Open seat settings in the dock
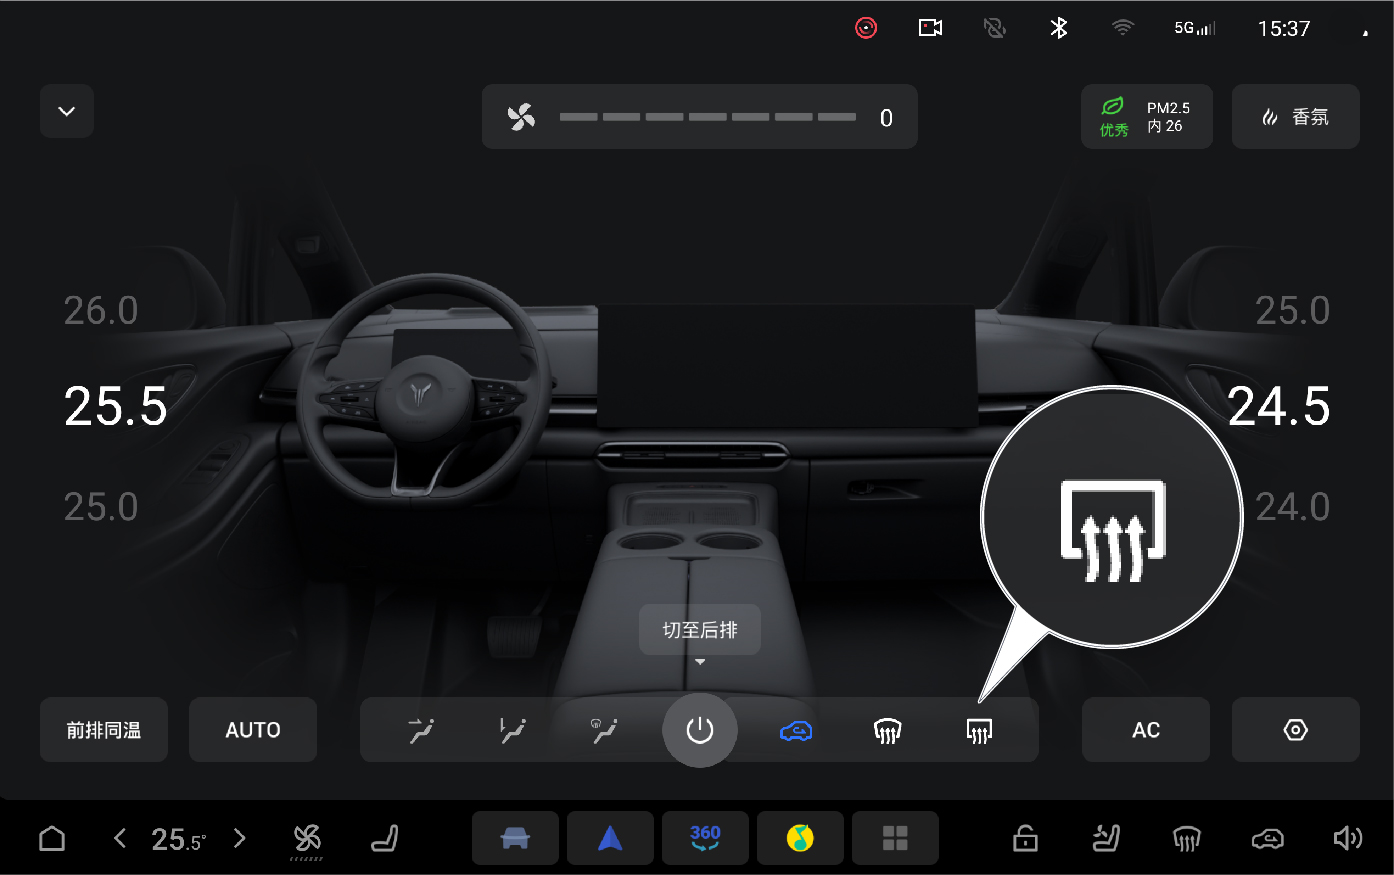This screenshot has height=875, width=1394. [x=385, y=838]
